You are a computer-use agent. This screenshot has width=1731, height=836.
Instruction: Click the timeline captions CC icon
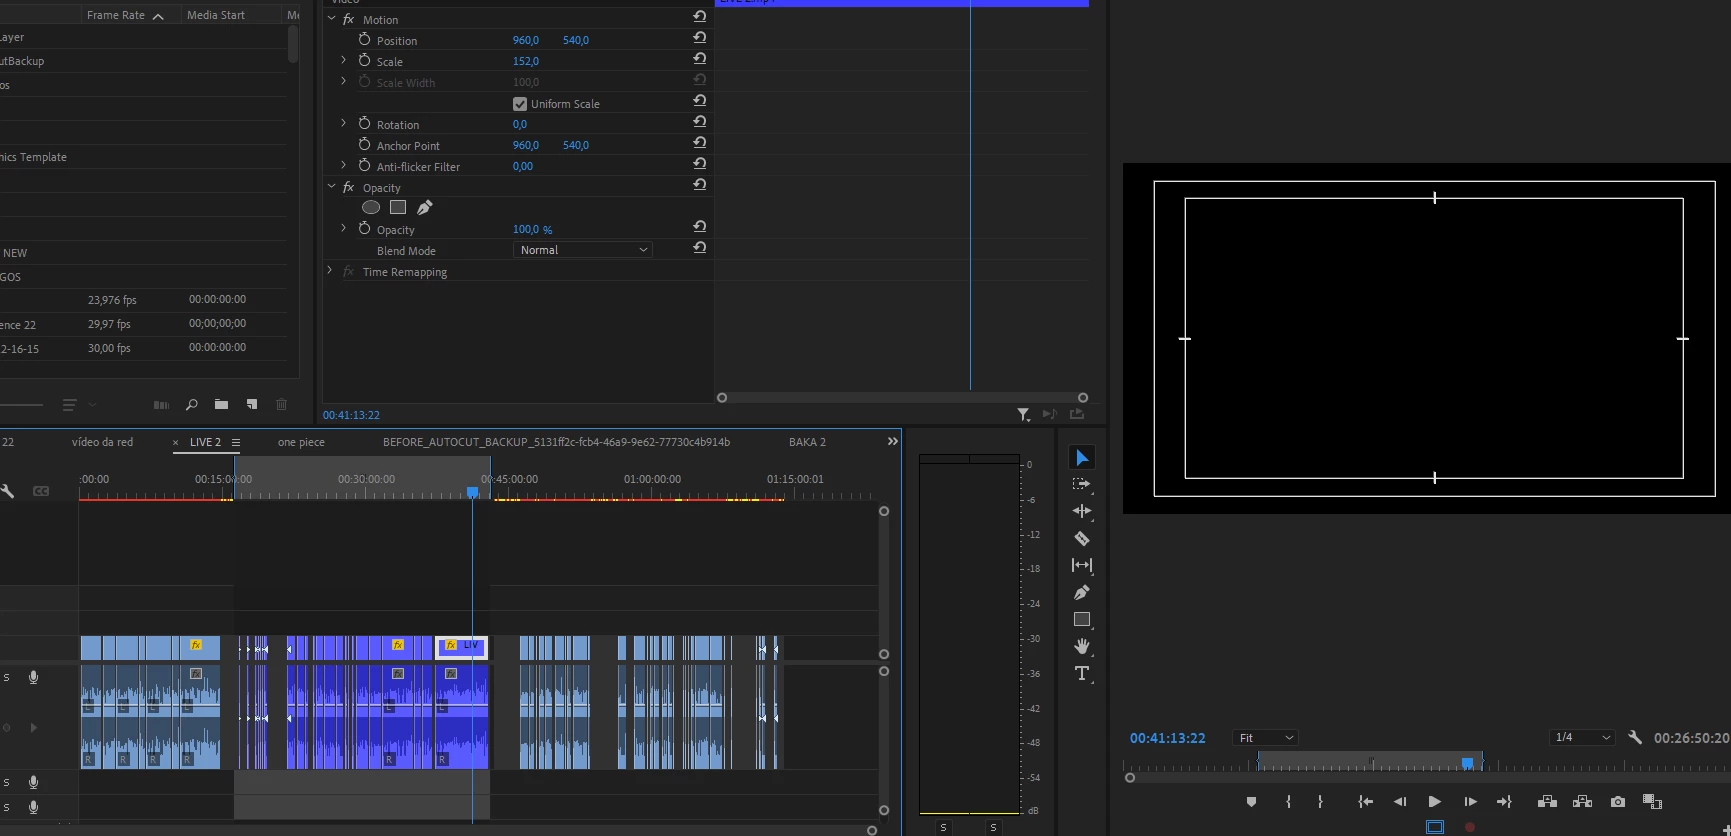(41, 491)
